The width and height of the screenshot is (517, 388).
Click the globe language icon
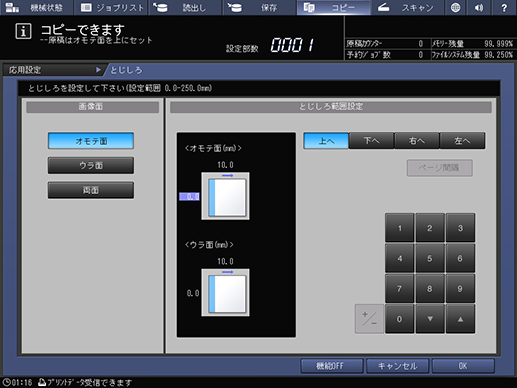455,7
